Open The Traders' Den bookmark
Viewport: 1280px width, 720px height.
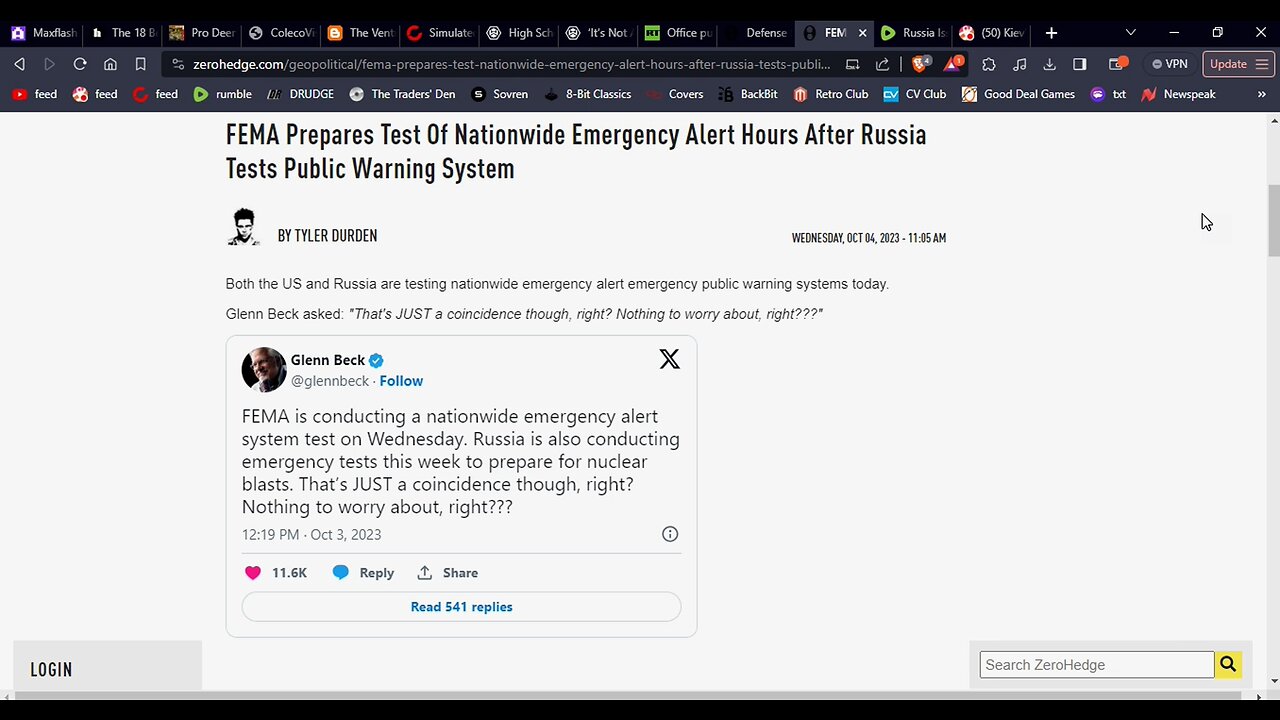[x=402, y=94]
